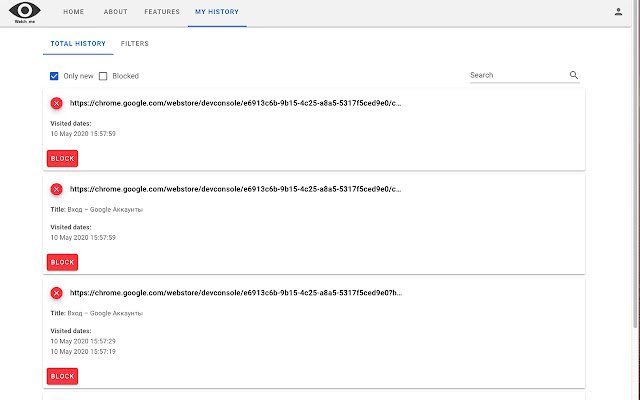Enable the Blocked checkbox
The width and height of the screenshot is (640, 400).
(103, 76)
